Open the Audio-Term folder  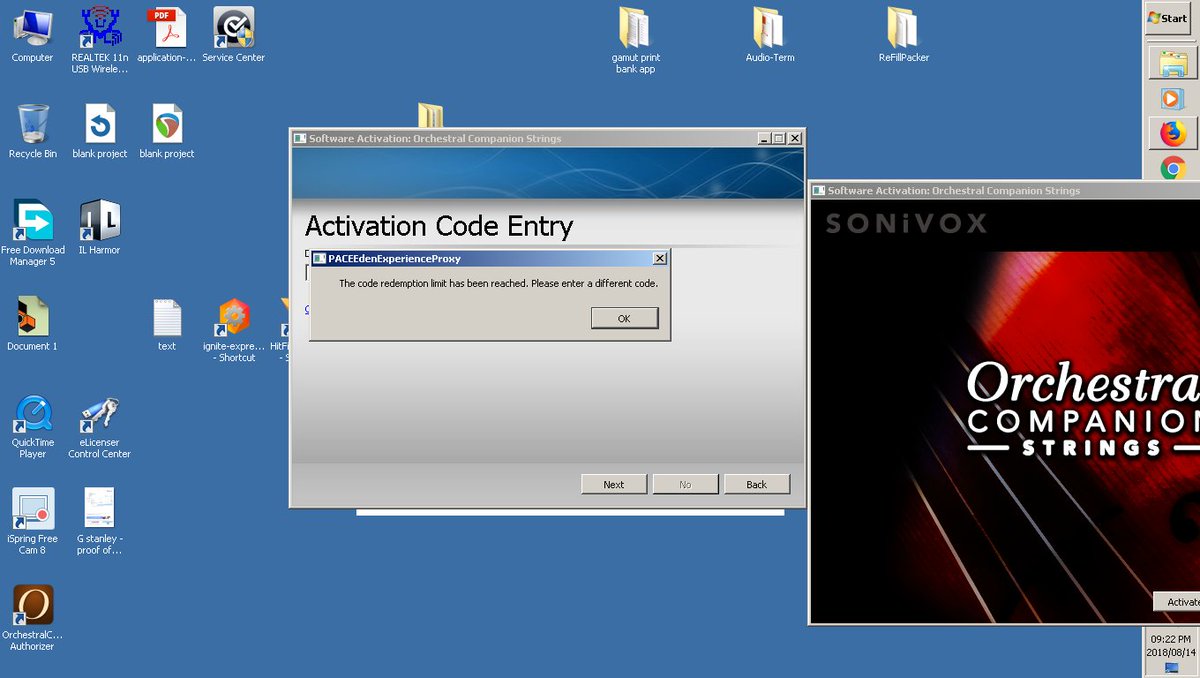tap(769, 35)
